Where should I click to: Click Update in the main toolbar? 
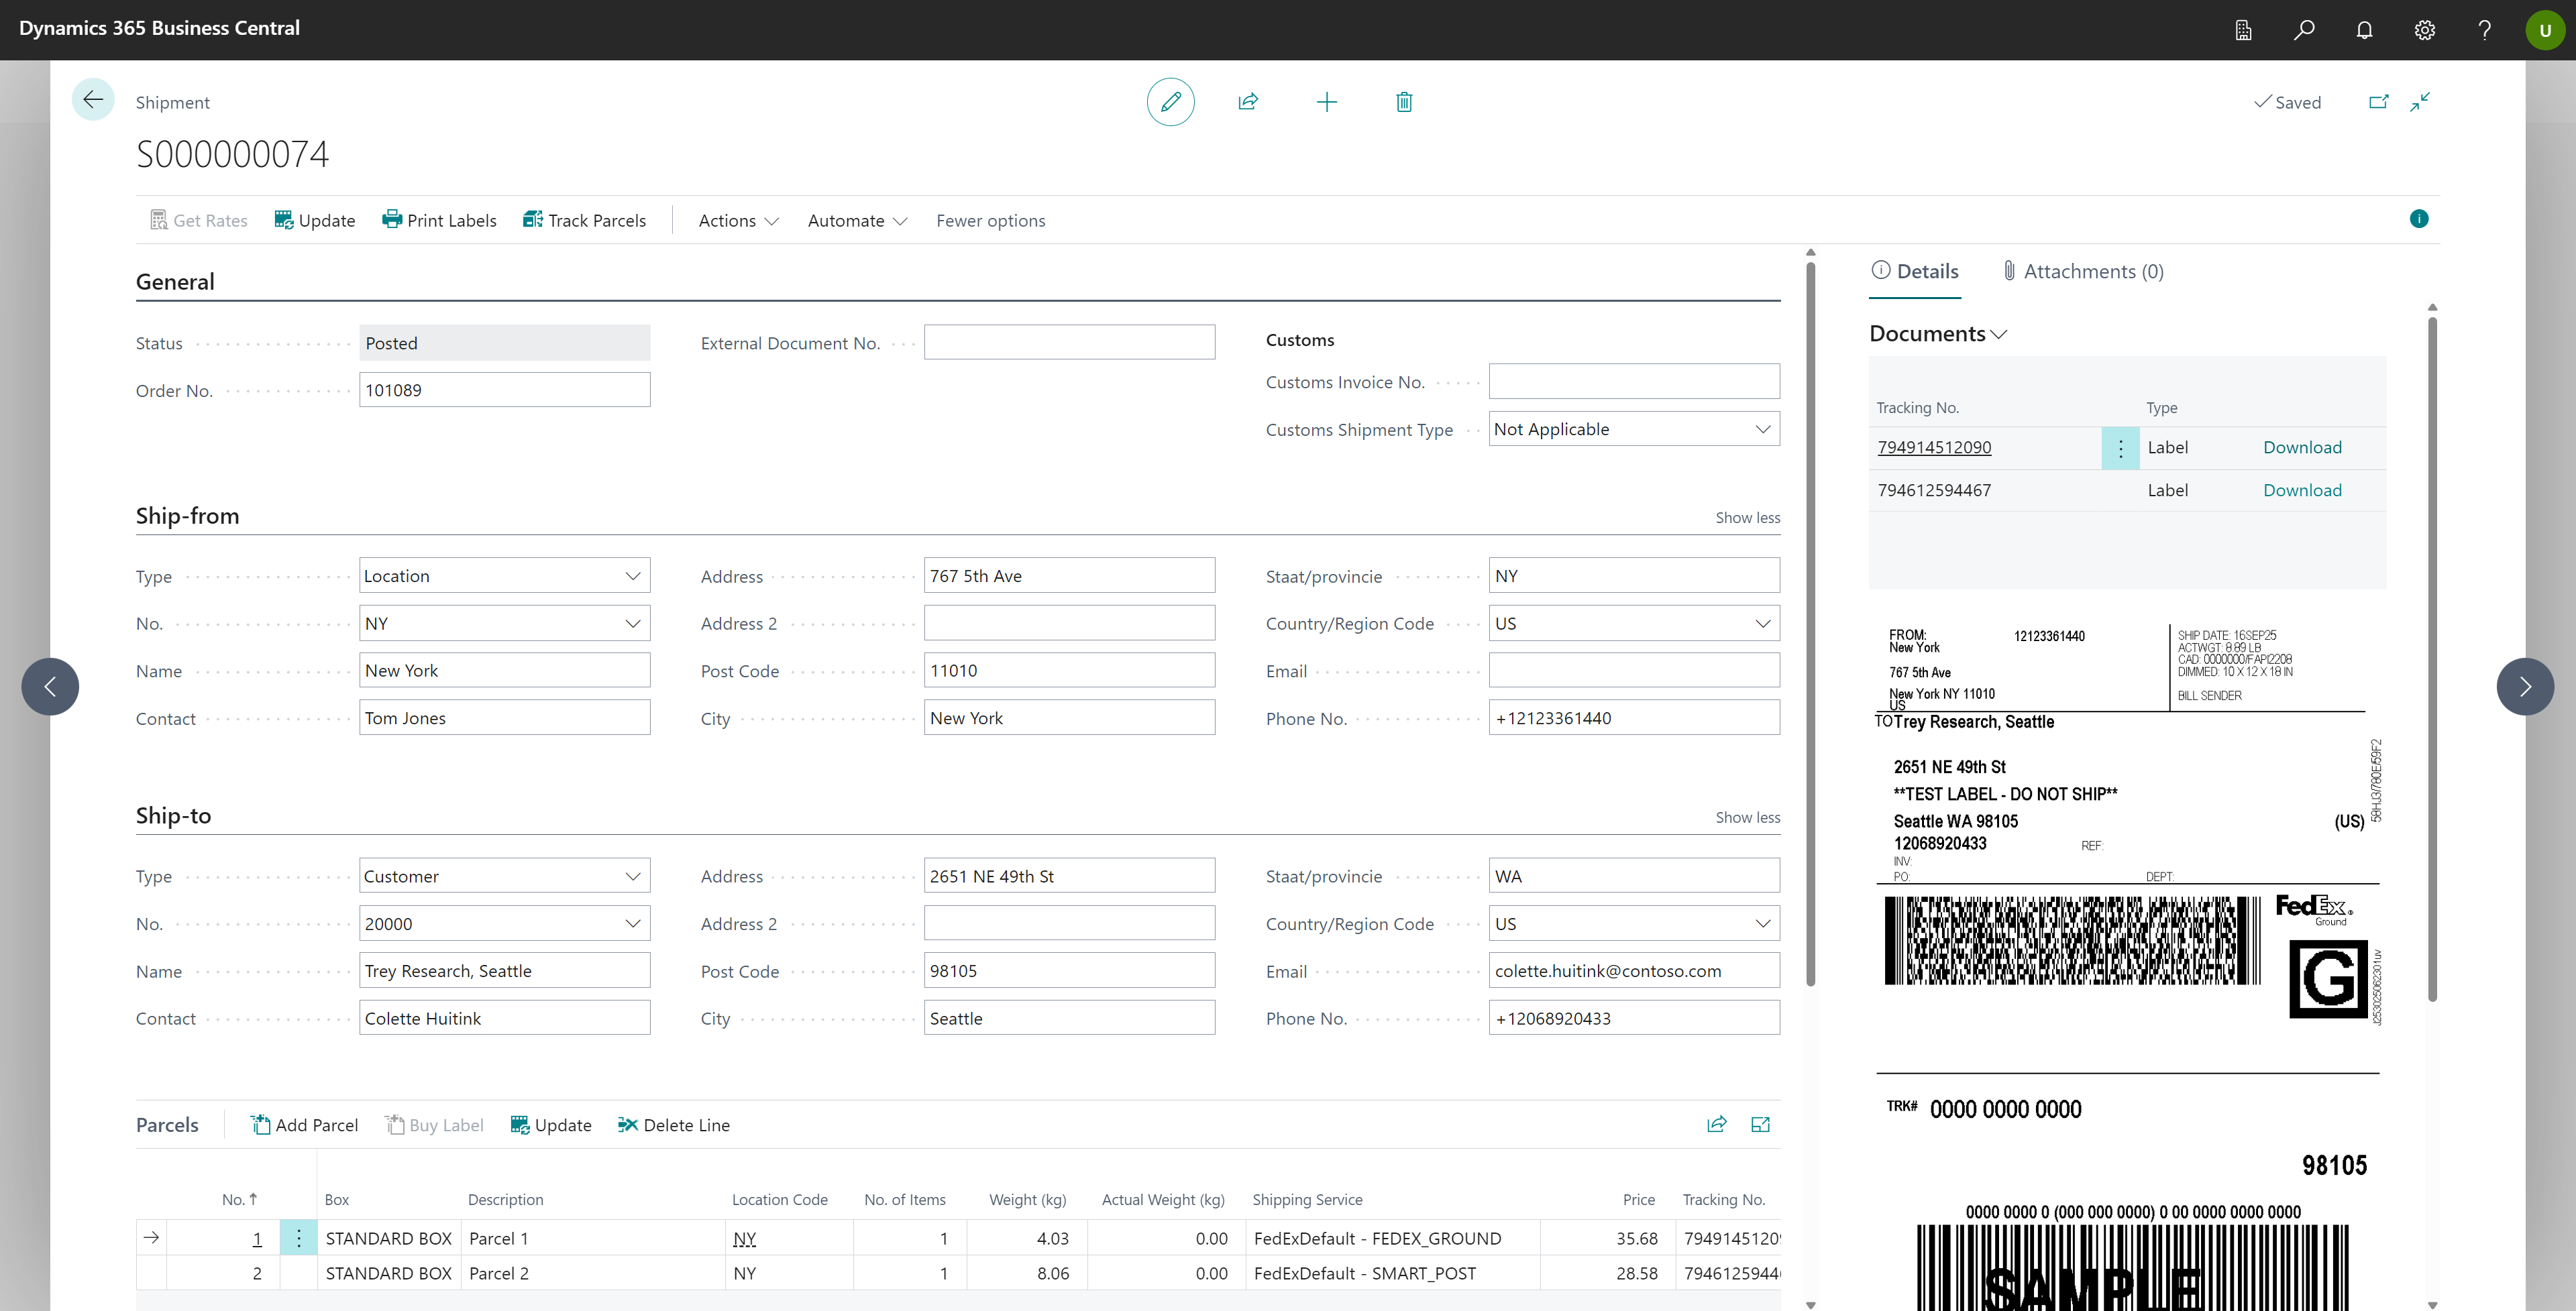pos(315,220)
